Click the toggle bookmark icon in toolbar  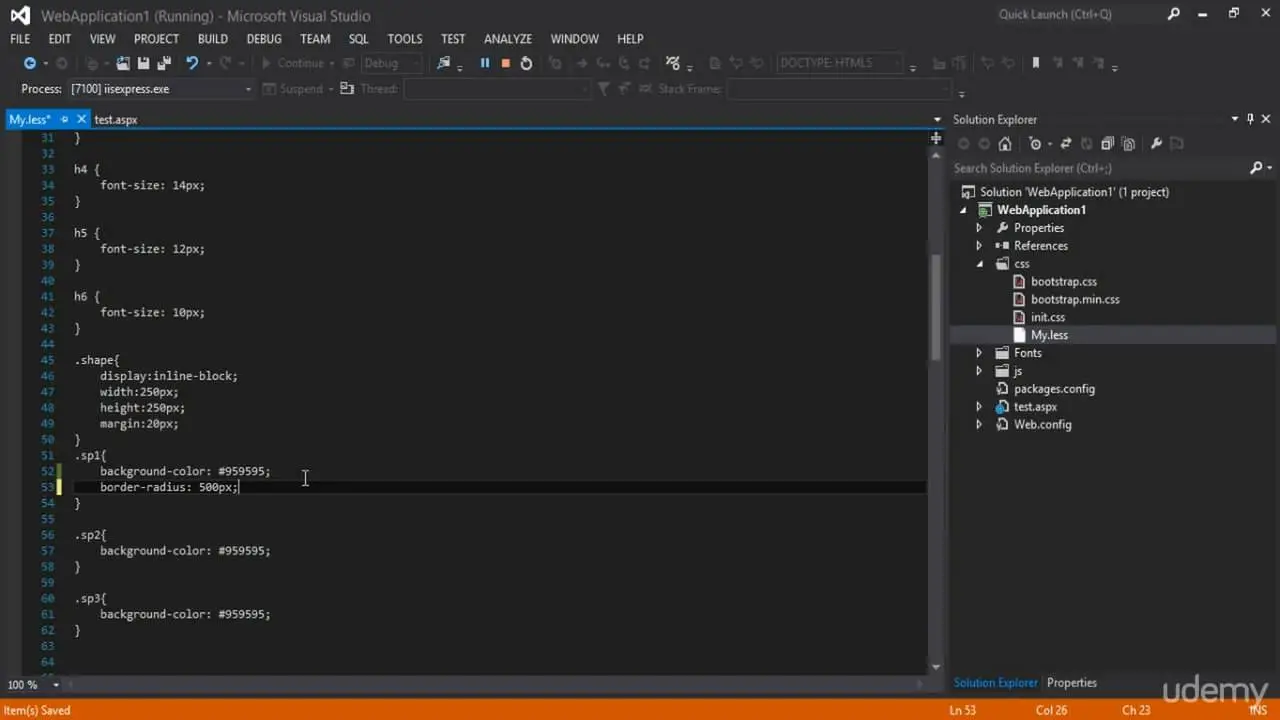point(1036,63)
